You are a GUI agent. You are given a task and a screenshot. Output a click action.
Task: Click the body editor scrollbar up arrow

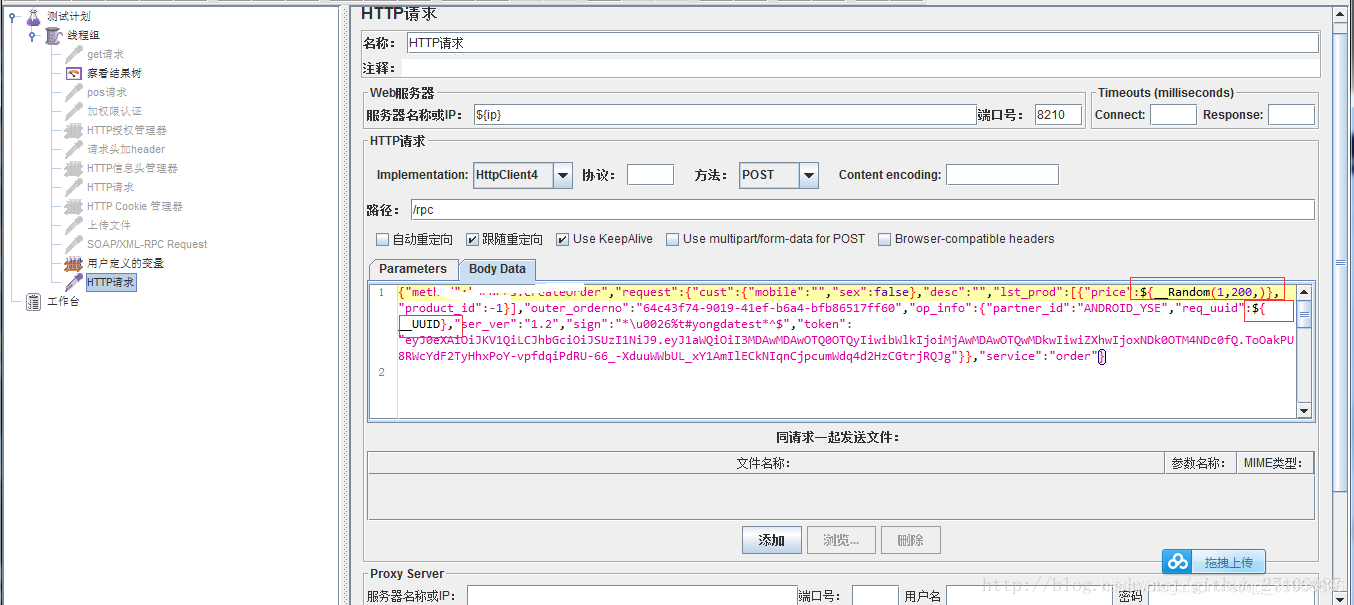[1304, 293]
